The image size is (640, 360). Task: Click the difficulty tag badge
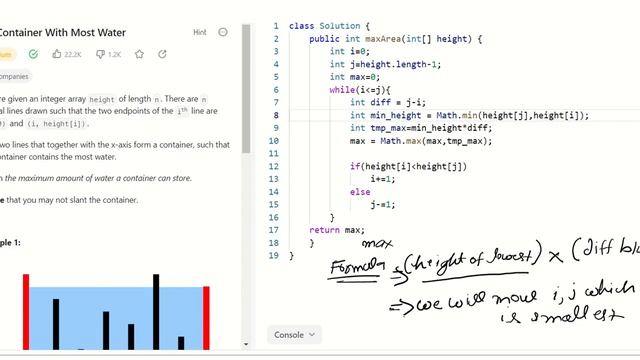[x=7, y=54]
